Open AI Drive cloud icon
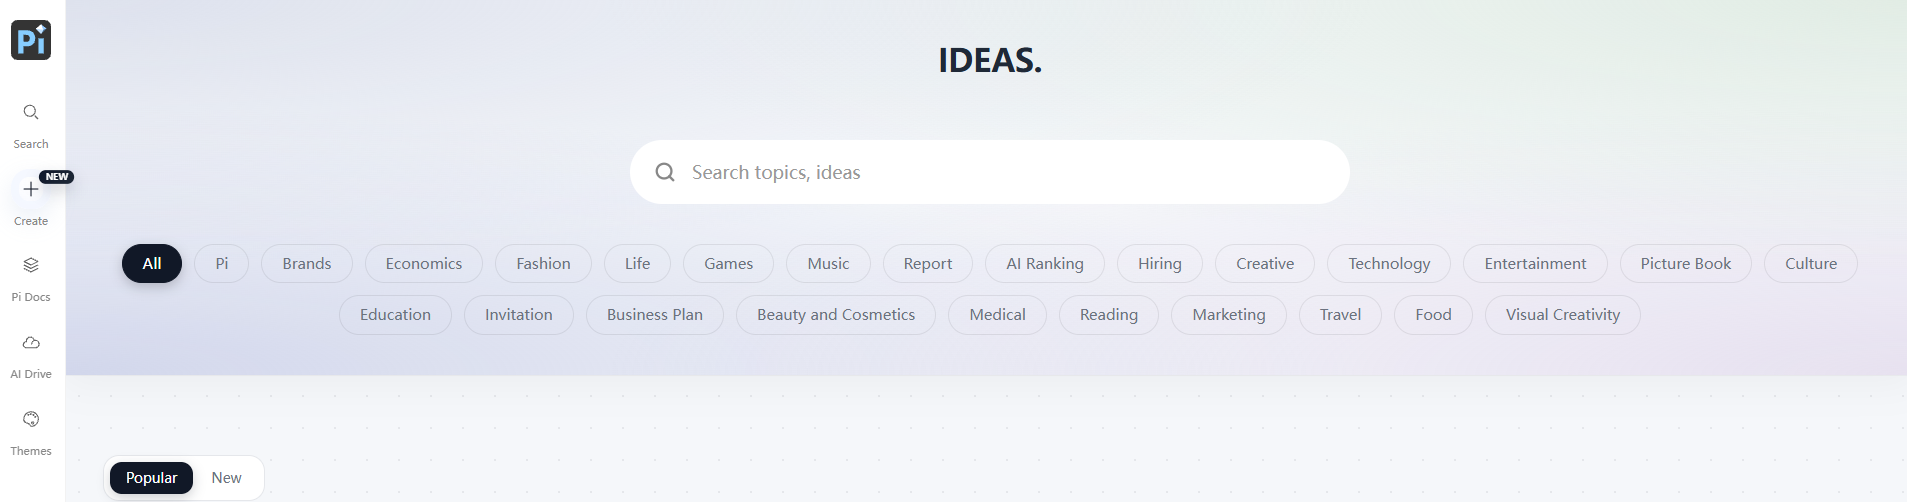The height and width of the screenshot is (502, 1907). click(x=31, y=342)
